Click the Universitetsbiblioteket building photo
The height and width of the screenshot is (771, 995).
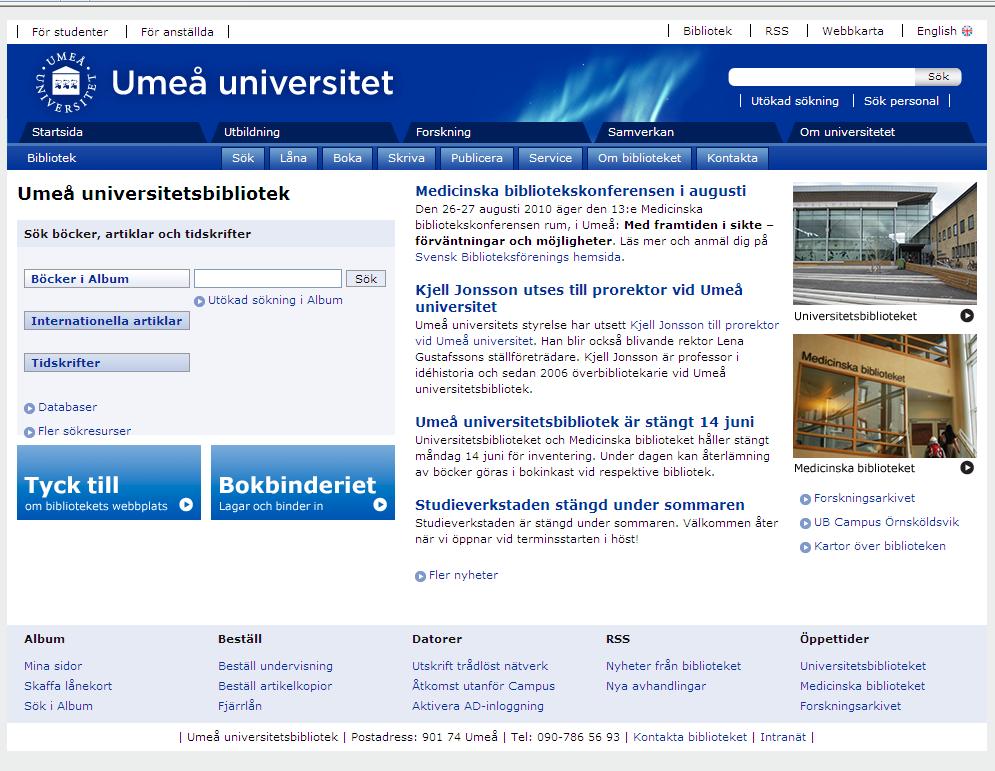885,244
